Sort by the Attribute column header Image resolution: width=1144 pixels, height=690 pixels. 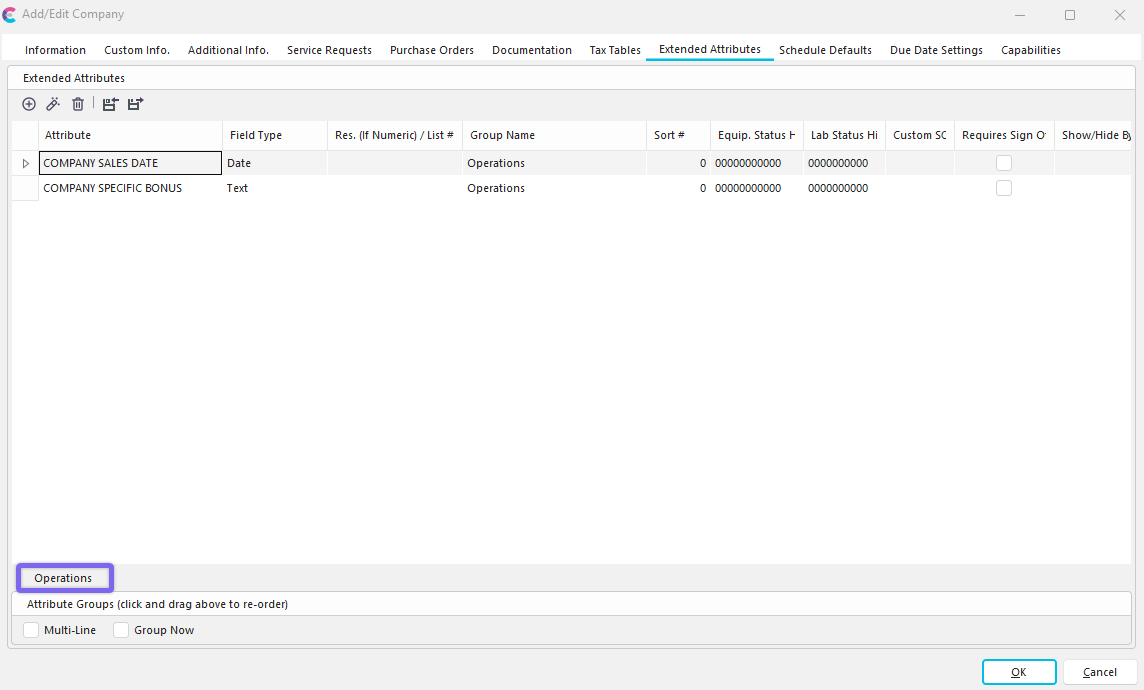point(130,135)
